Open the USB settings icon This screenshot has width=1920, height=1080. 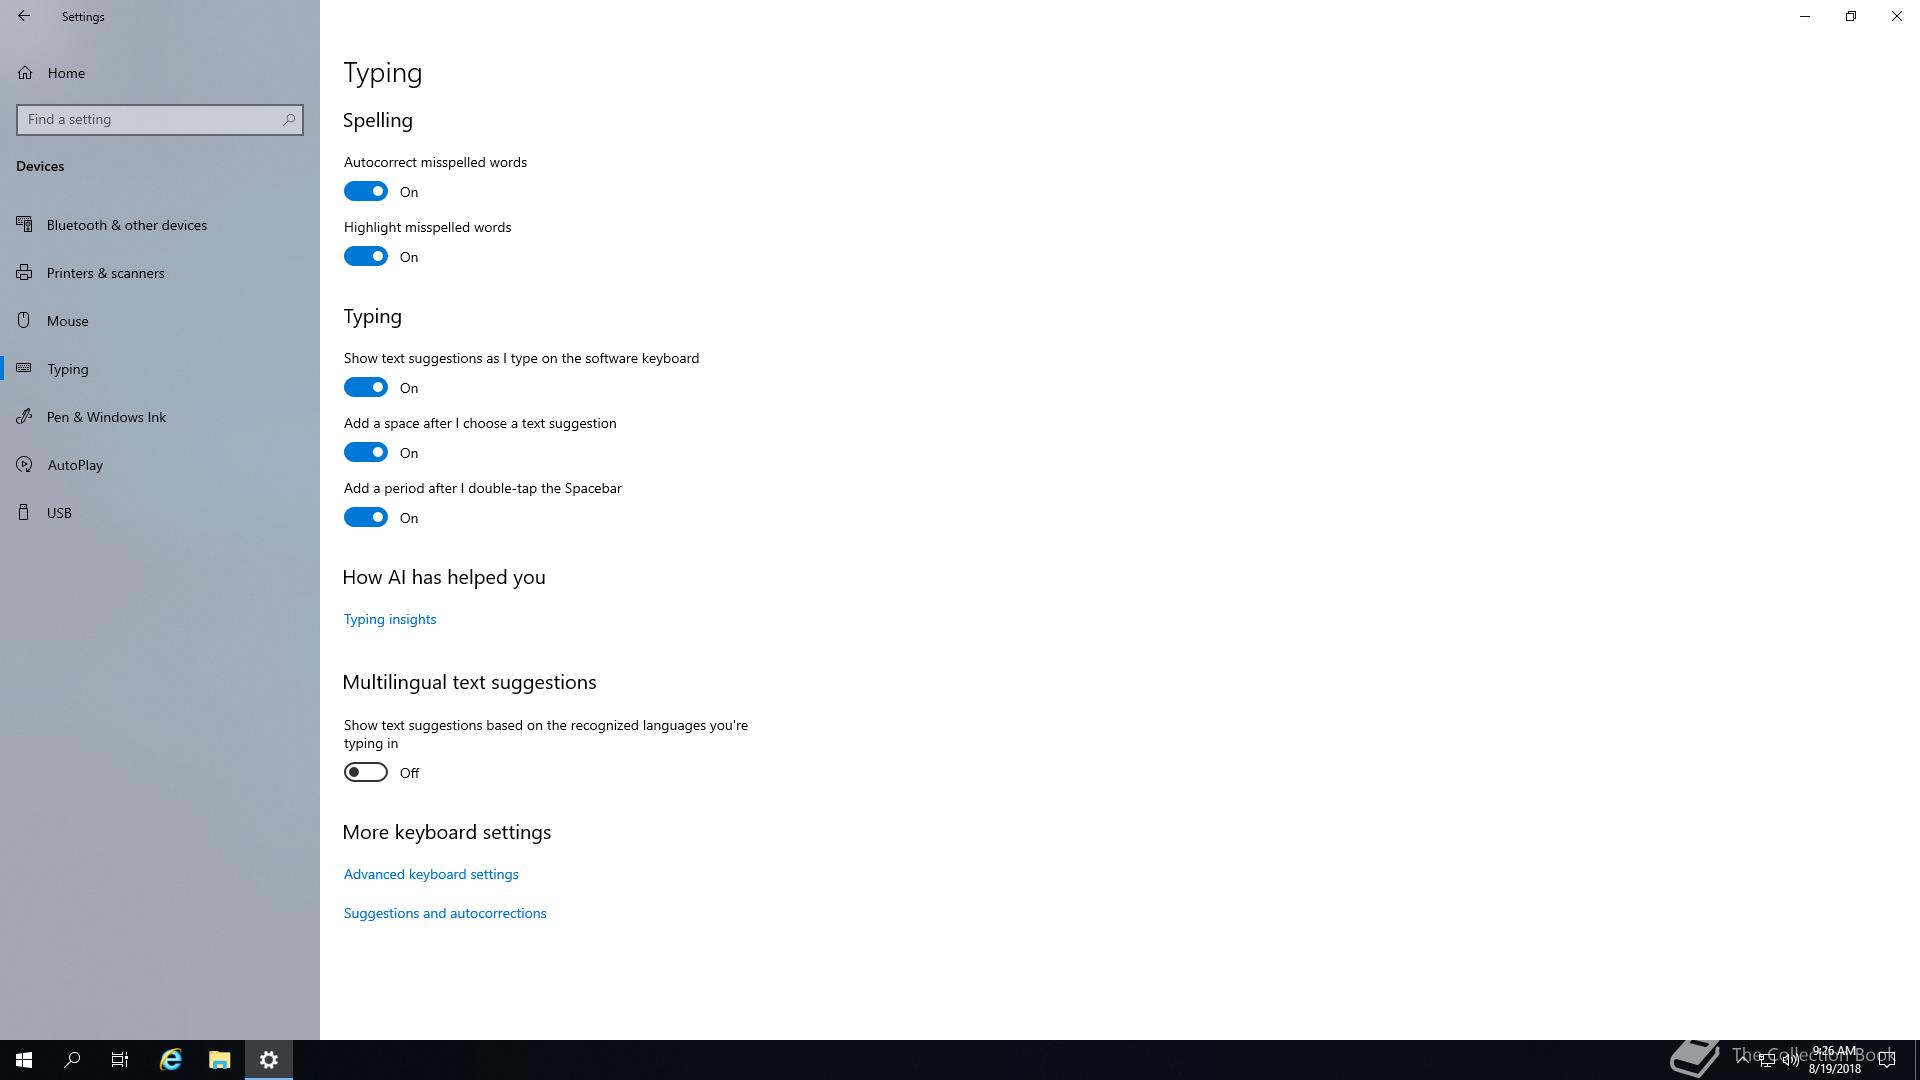pyautogui.click(x=25, y=512)
